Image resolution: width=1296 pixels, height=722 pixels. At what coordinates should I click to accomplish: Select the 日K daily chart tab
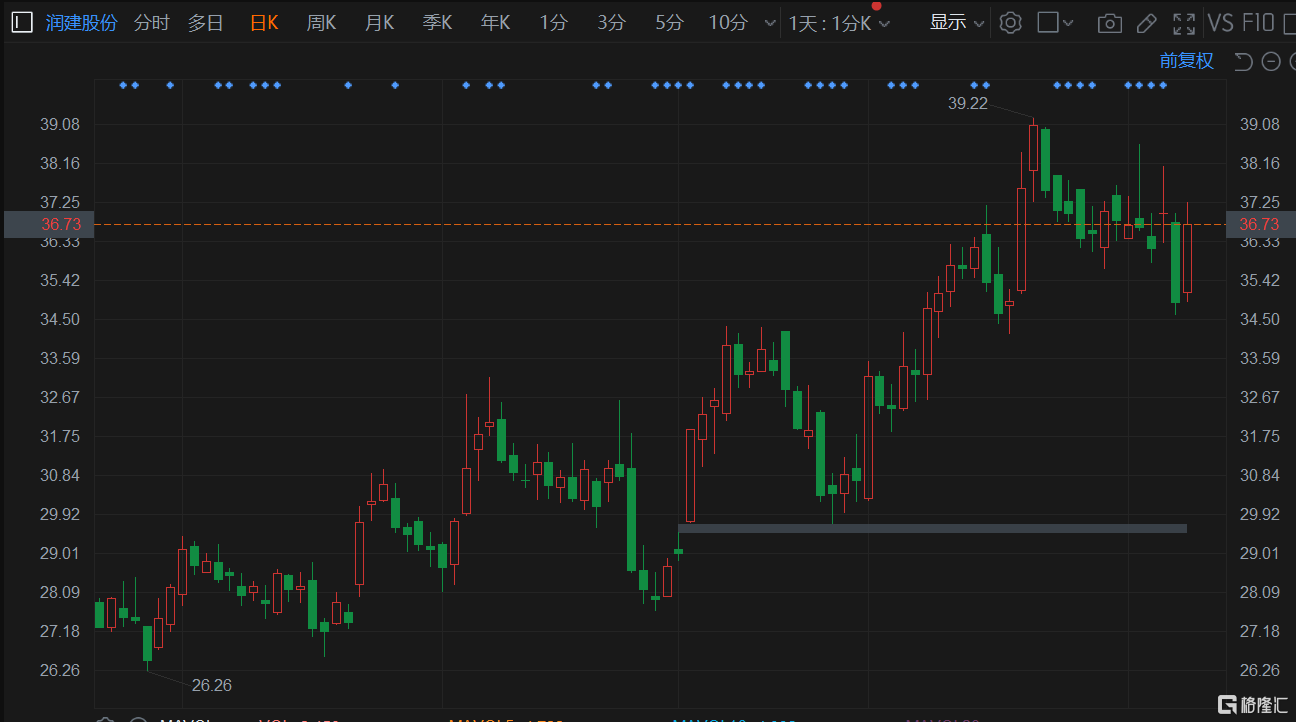(x=263, y=23)
